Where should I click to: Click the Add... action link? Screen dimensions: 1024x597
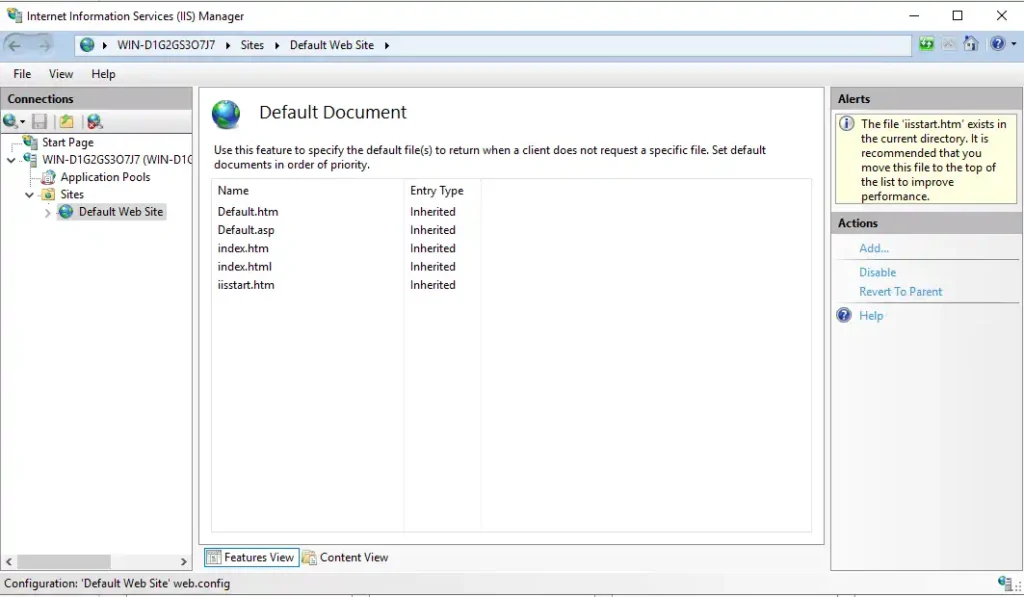[x=874, y=248]
